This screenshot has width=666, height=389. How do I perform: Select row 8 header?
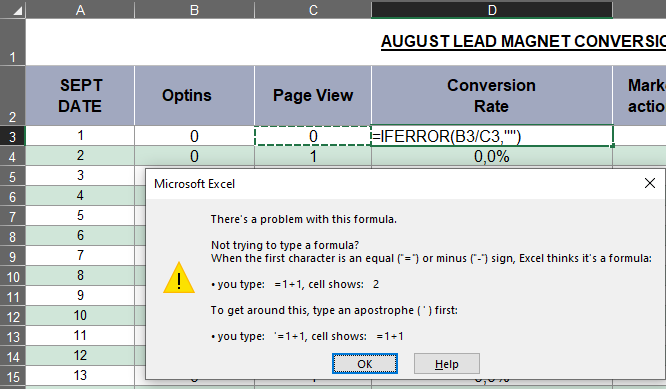click(x=13, y=236)
